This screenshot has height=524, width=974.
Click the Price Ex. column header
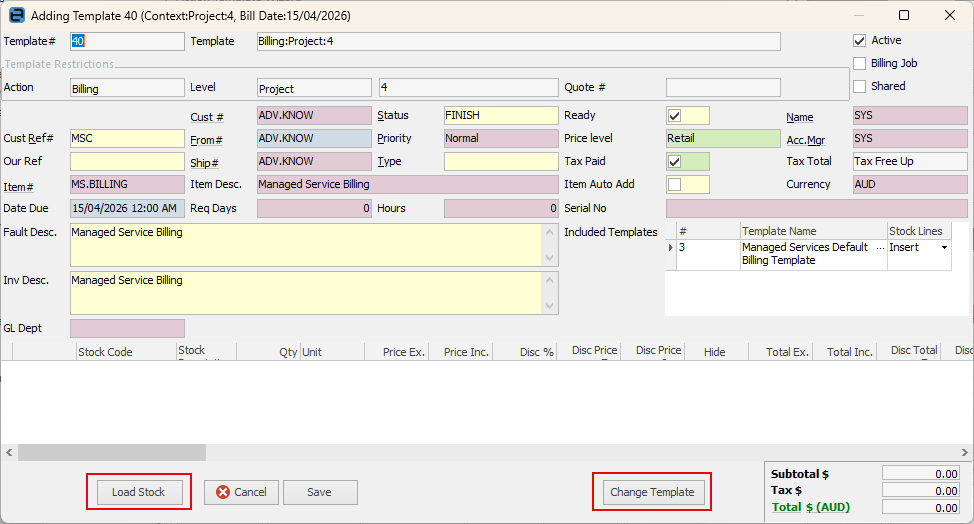[396, 352]
